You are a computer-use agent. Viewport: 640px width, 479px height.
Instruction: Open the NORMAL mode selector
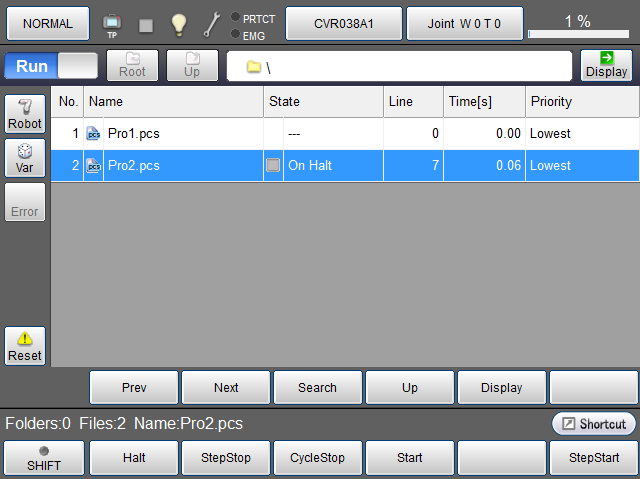47,23
